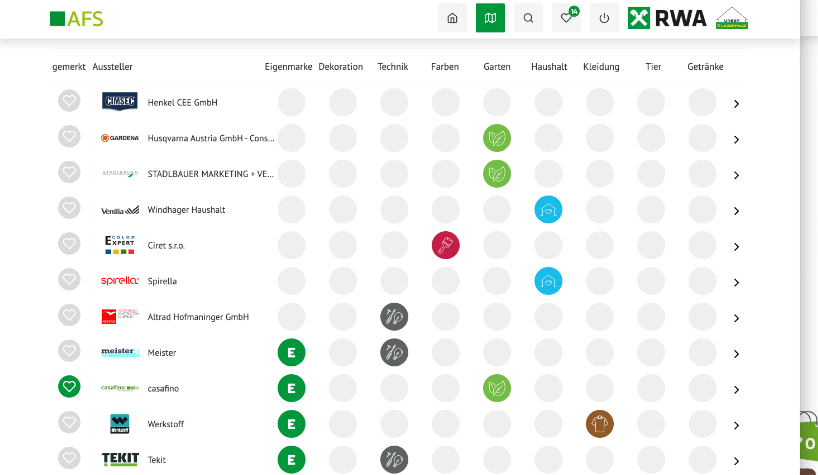Image resolution: width=818 pixels, height=475 pixels.
Task: Click the Dekoration column header
Action: 341,67
